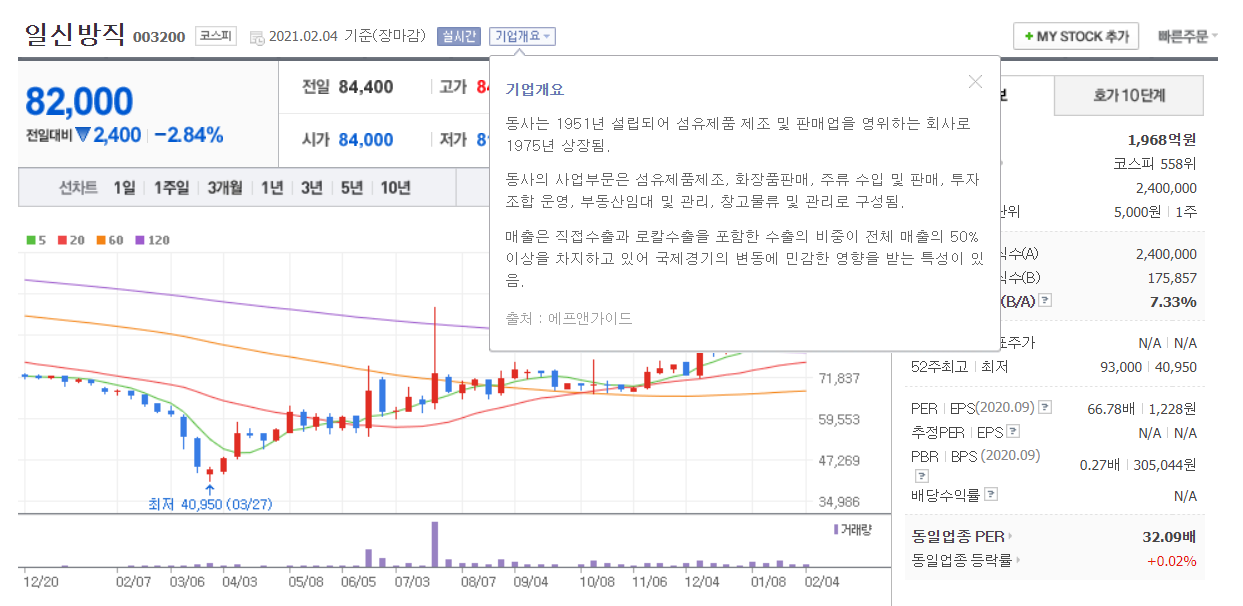This screenshot has height=606, width=1243.
Task: Open the 빠른주문 dropdown
Action: (x=1187, y=36)
